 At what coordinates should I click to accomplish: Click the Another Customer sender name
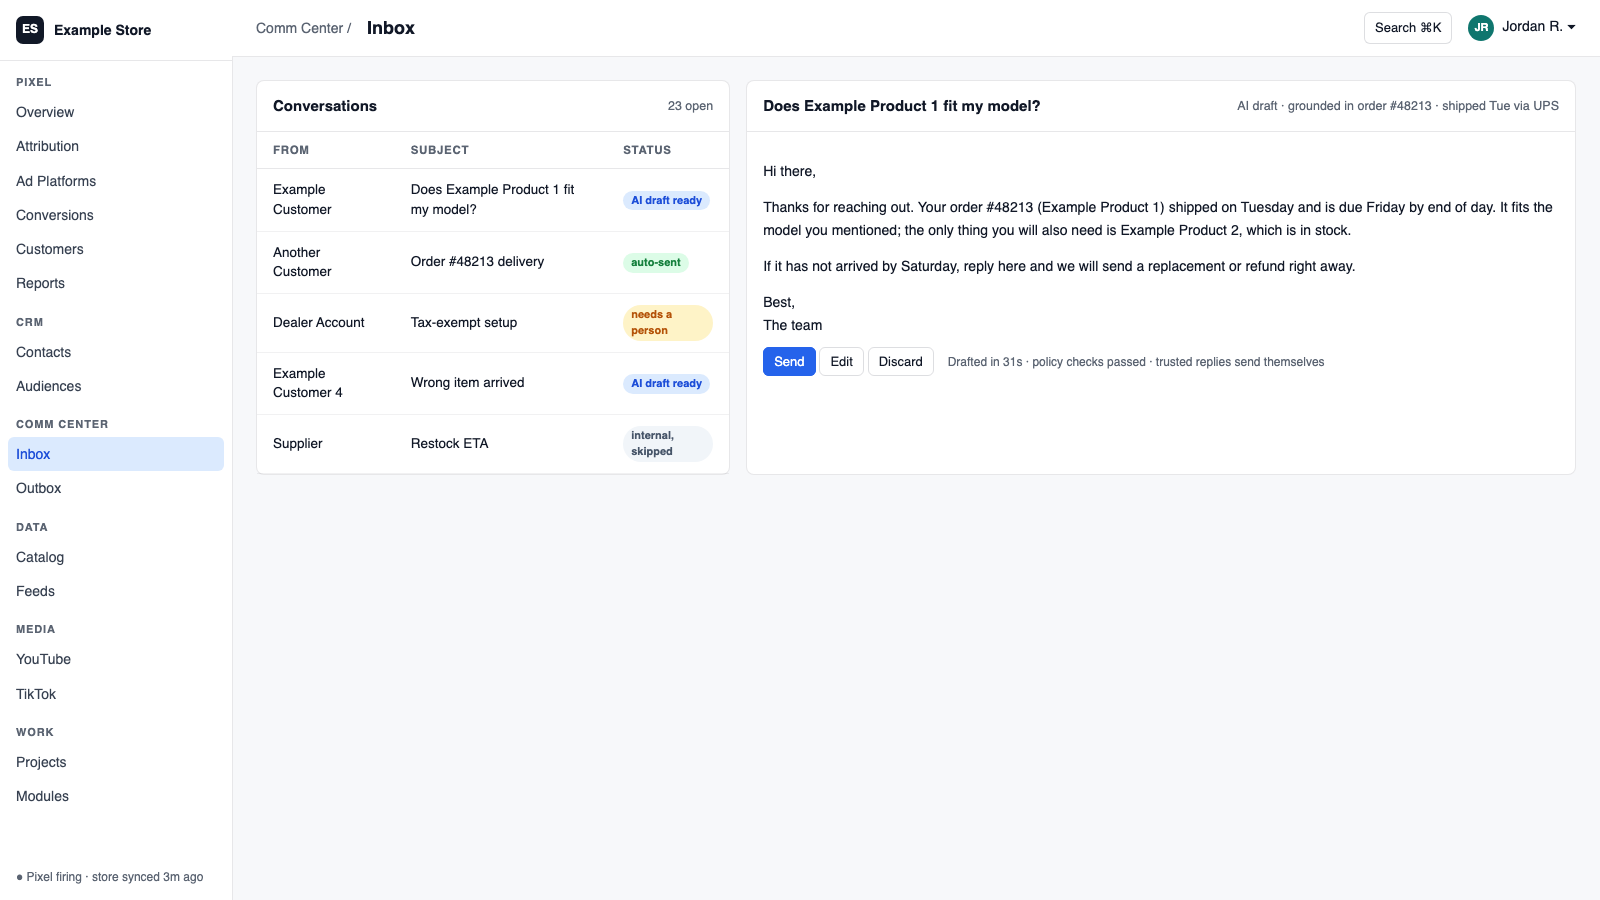tap(302, 262)
